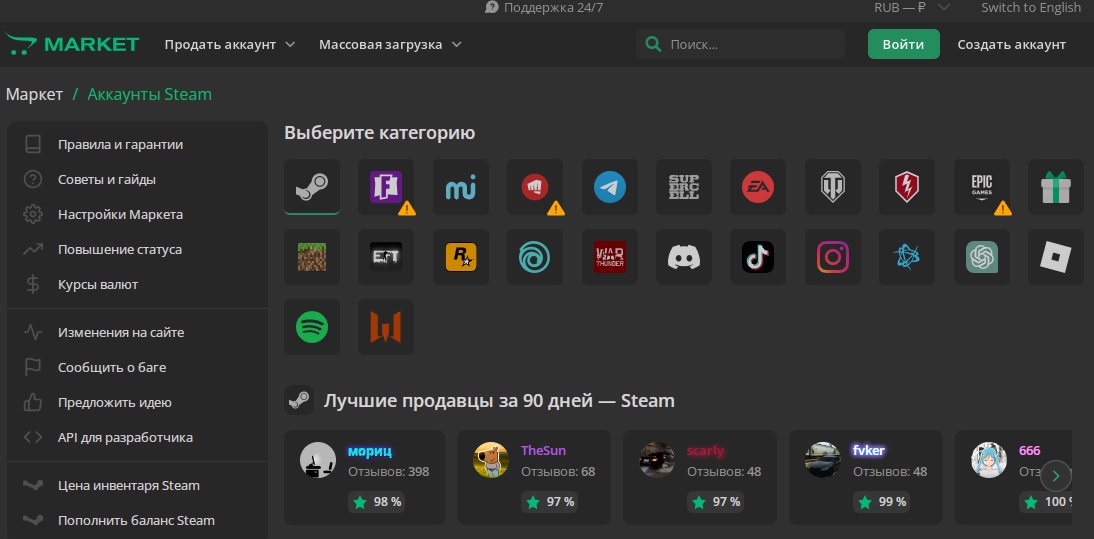Expand the Массовая загрузка dropdown
The width and height of the screenshot is (1094, 539).
pos(390,44)
